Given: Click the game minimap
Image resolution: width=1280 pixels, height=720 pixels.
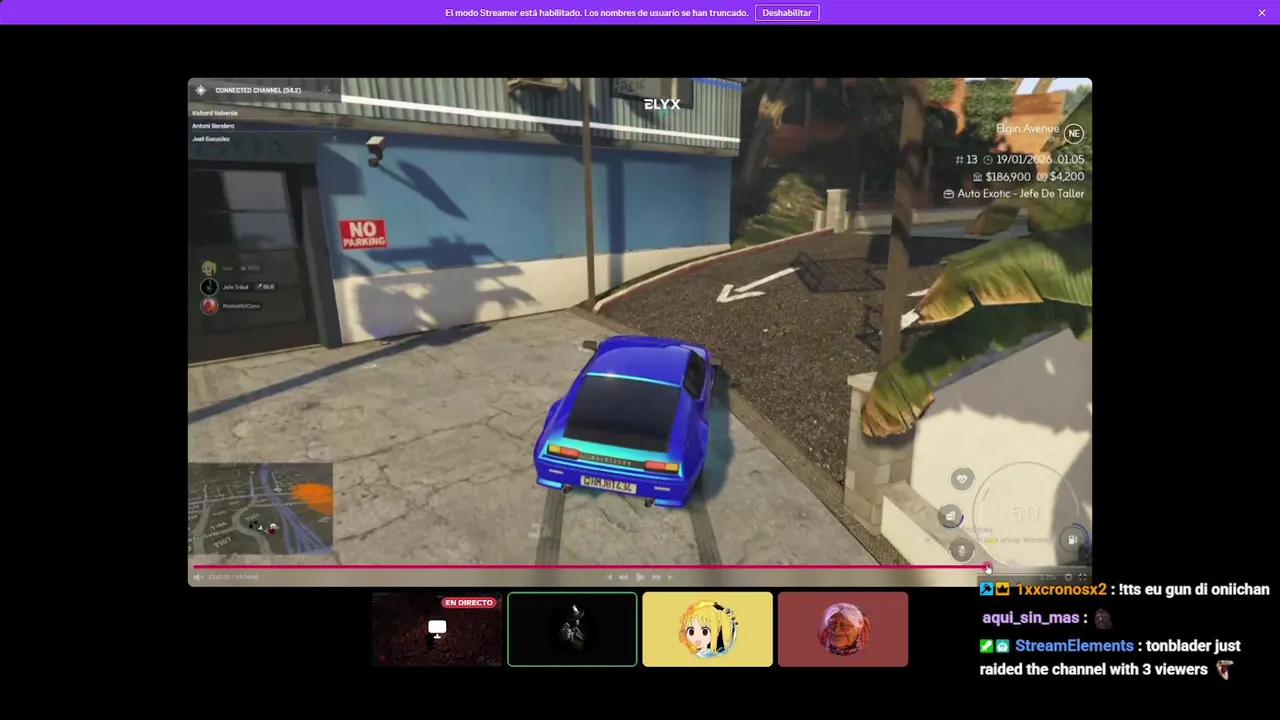Looking at the screenshot, I should pyautogui.click(x=261, y=508).
